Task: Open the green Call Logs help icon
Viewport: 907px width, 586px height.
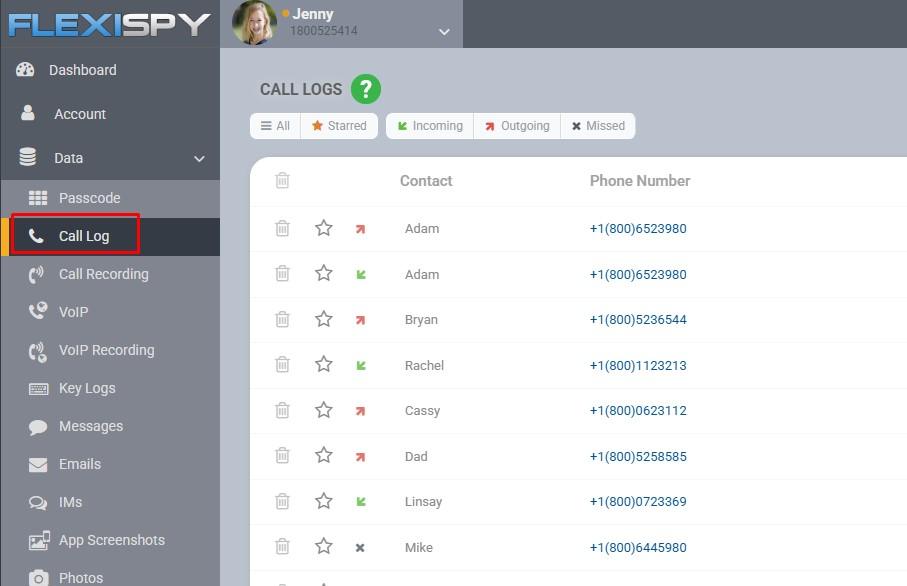Action: tap(366, 89)
